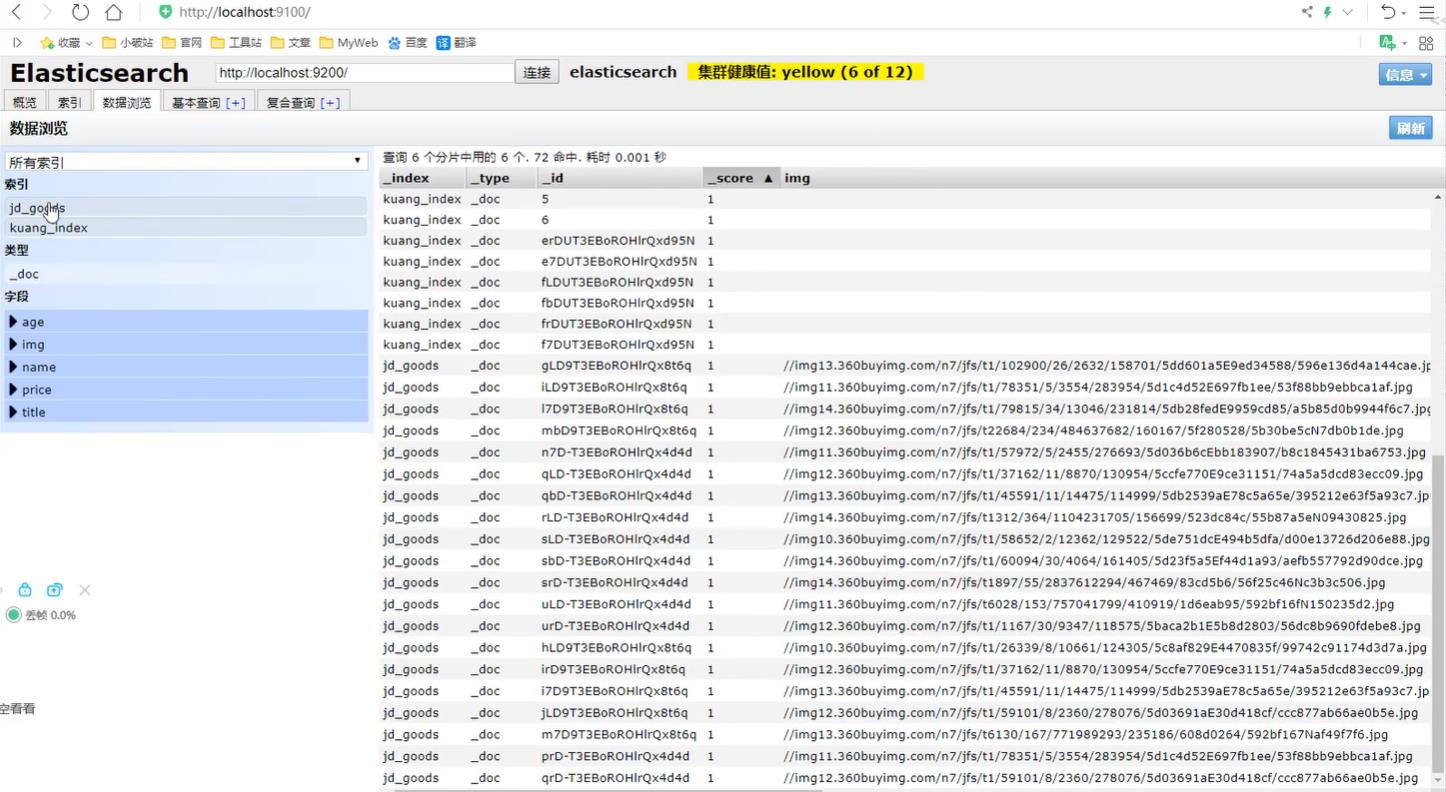Switch to the 索引 tab
The image size is (1446, 792).
pos(69,102)
